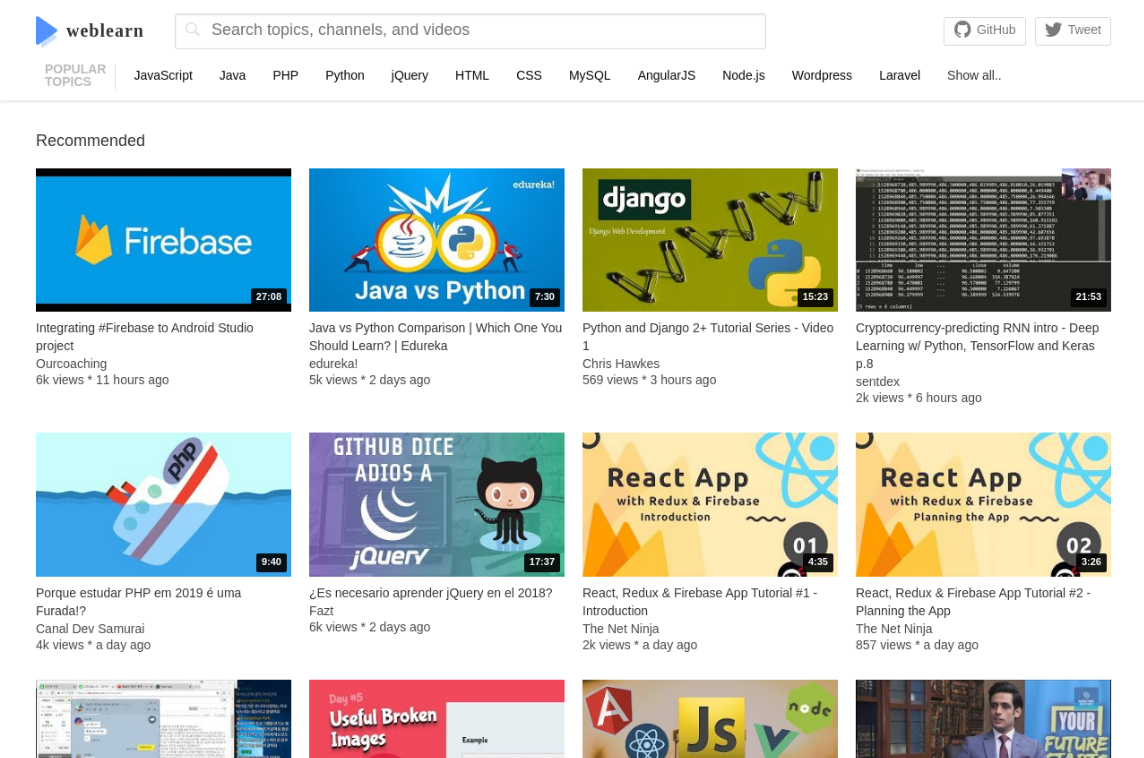The height and width of the screenshot is (758, 1144).
Task: Open the sinking PHP ship thumbnail
Action: tap(163, 505)
